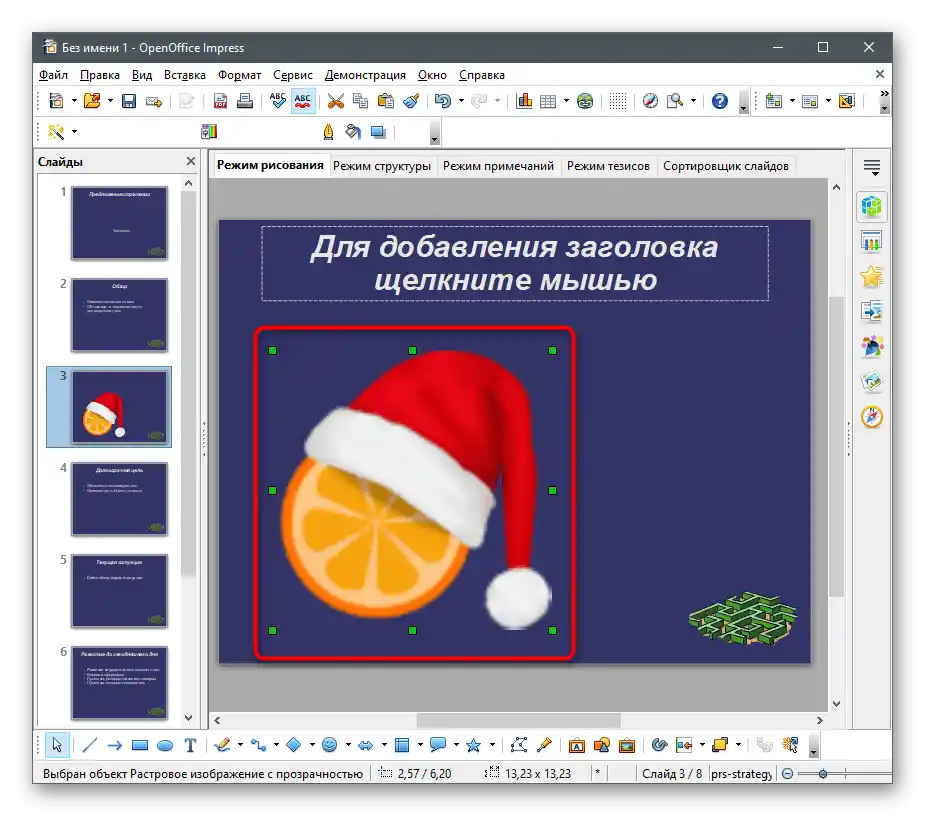Click the Print document icon

[245, 101]
